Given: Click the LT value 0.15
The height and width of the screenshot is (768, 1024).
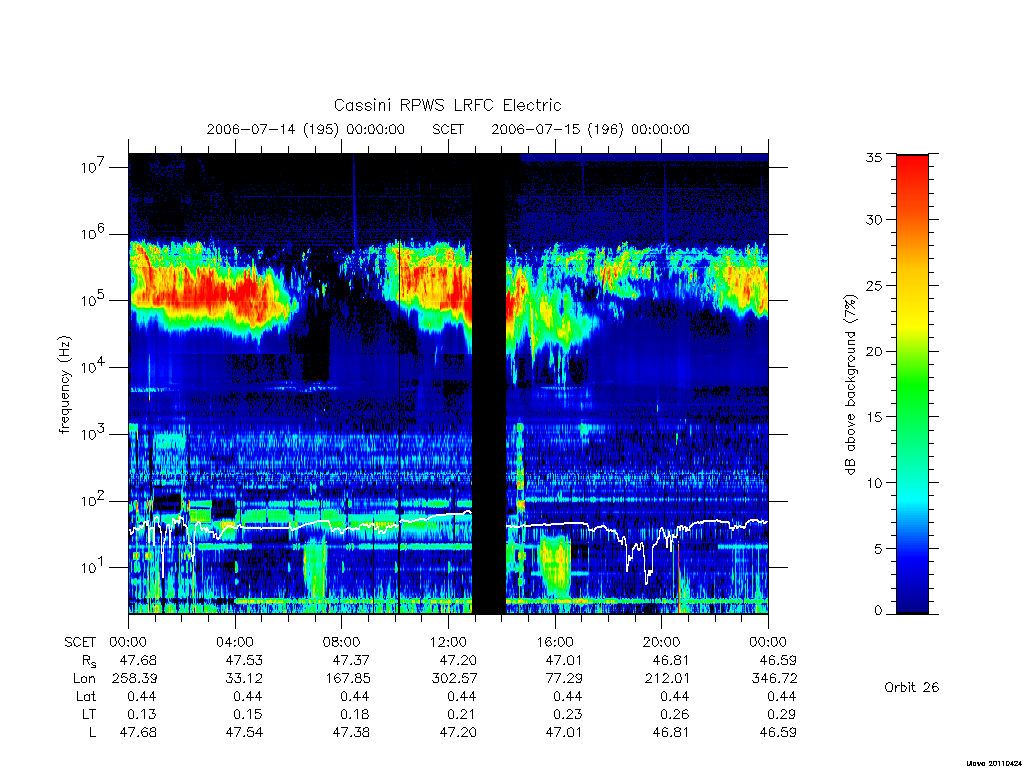Looking at the screenshot, I should (x=248, y=714).
